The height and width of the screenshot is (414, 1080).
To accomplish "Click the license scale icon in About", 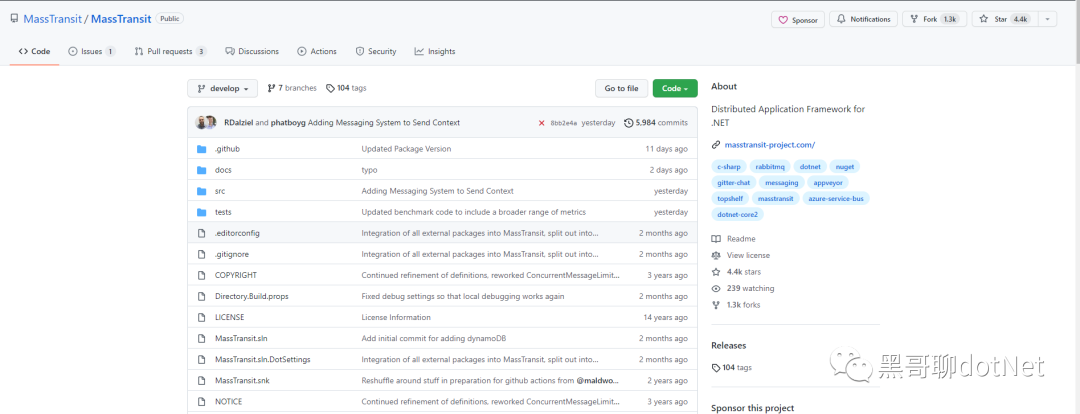I will point(716,256).
